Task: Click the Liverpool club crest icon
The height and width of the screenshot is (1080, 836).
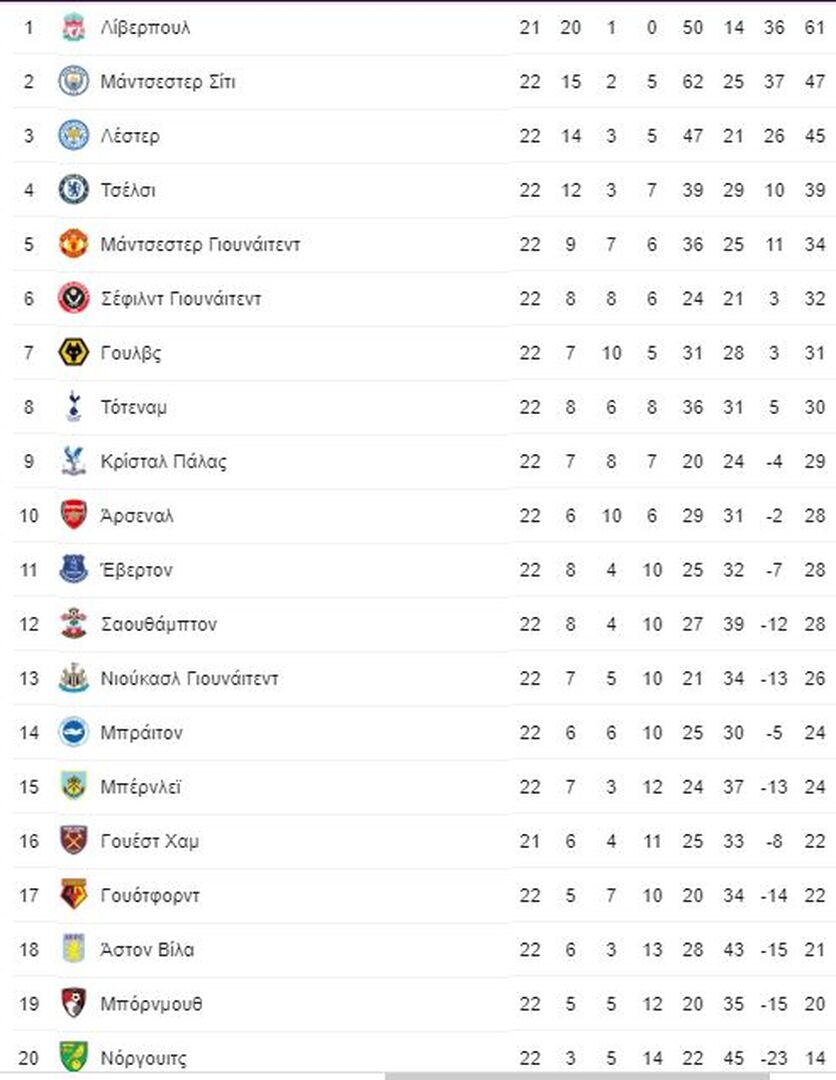Action: tap(74, 28)
